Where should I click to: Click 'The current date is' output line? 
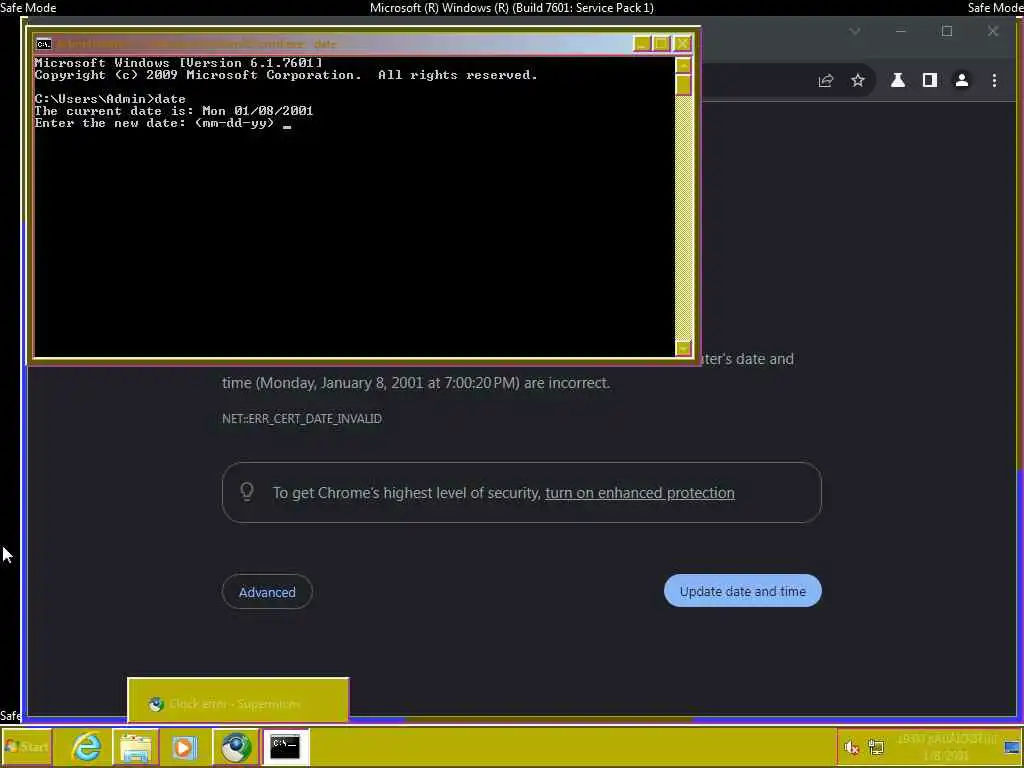(174, 111)
